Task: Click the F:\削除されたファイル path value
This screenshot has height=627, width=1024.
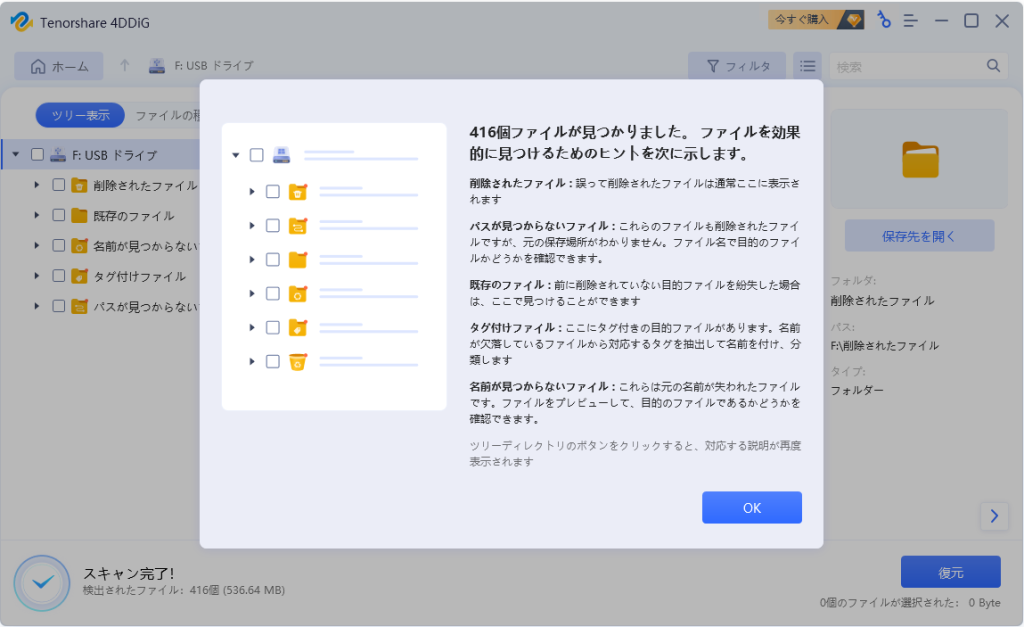Action: tap(885, 346)
